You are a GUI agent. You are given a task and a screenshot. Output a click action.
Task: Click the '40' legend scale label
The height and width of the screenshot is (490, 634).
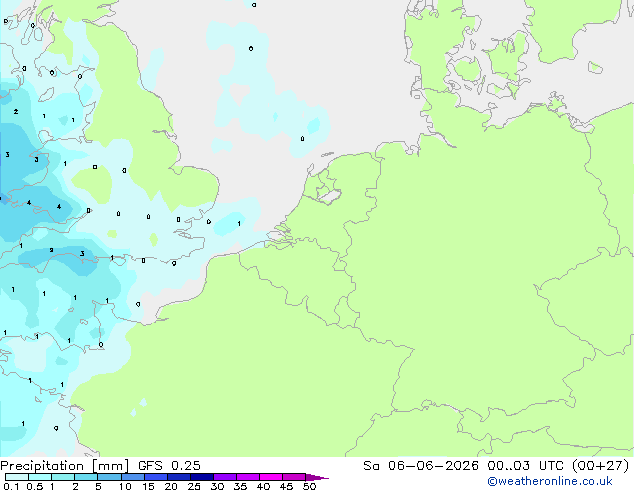[x=263, y=486]
